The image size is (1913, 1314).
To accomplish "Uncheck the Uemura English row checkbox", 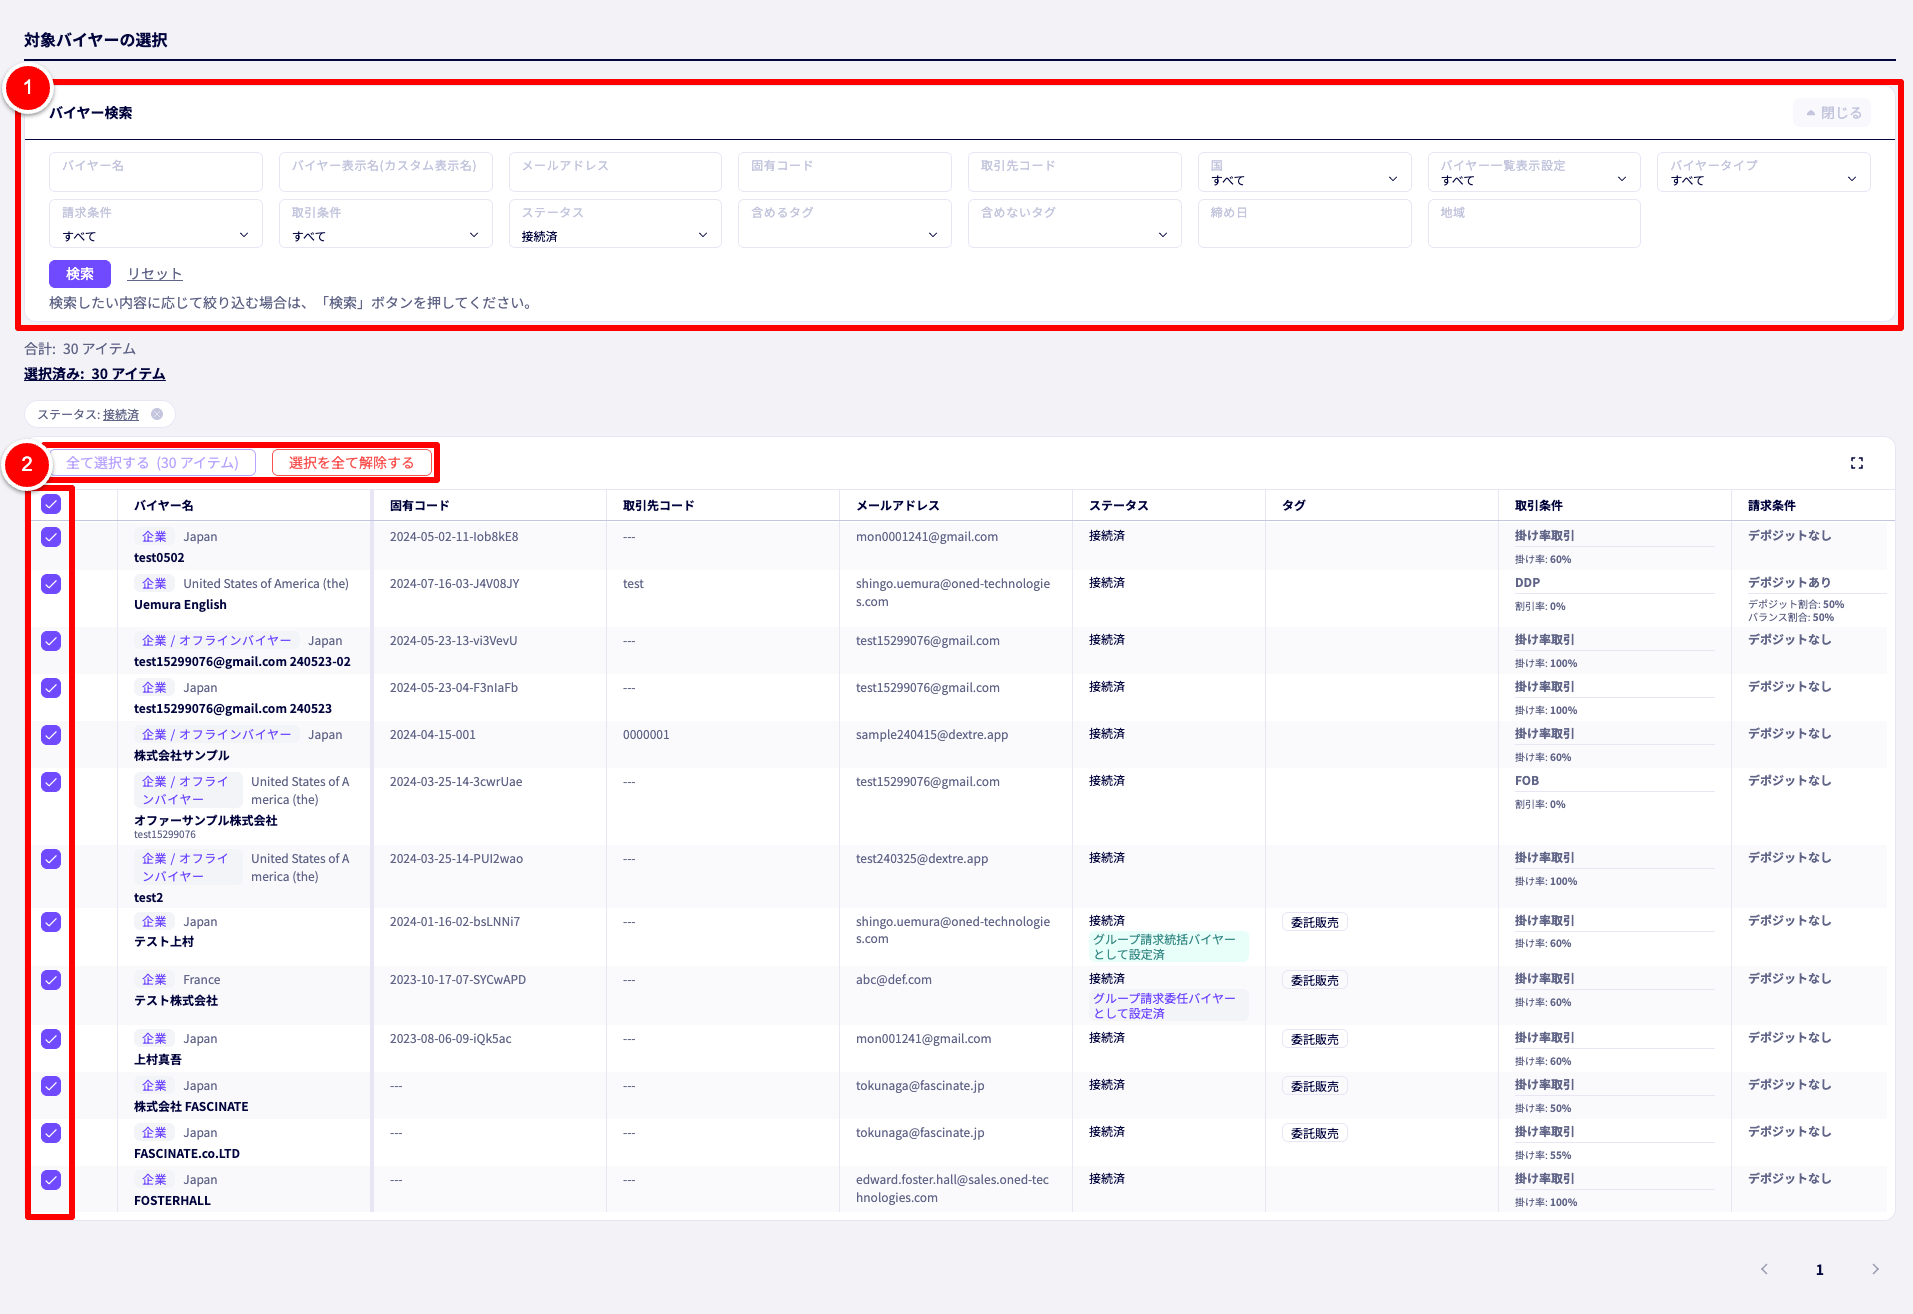I will click(51, 584).
